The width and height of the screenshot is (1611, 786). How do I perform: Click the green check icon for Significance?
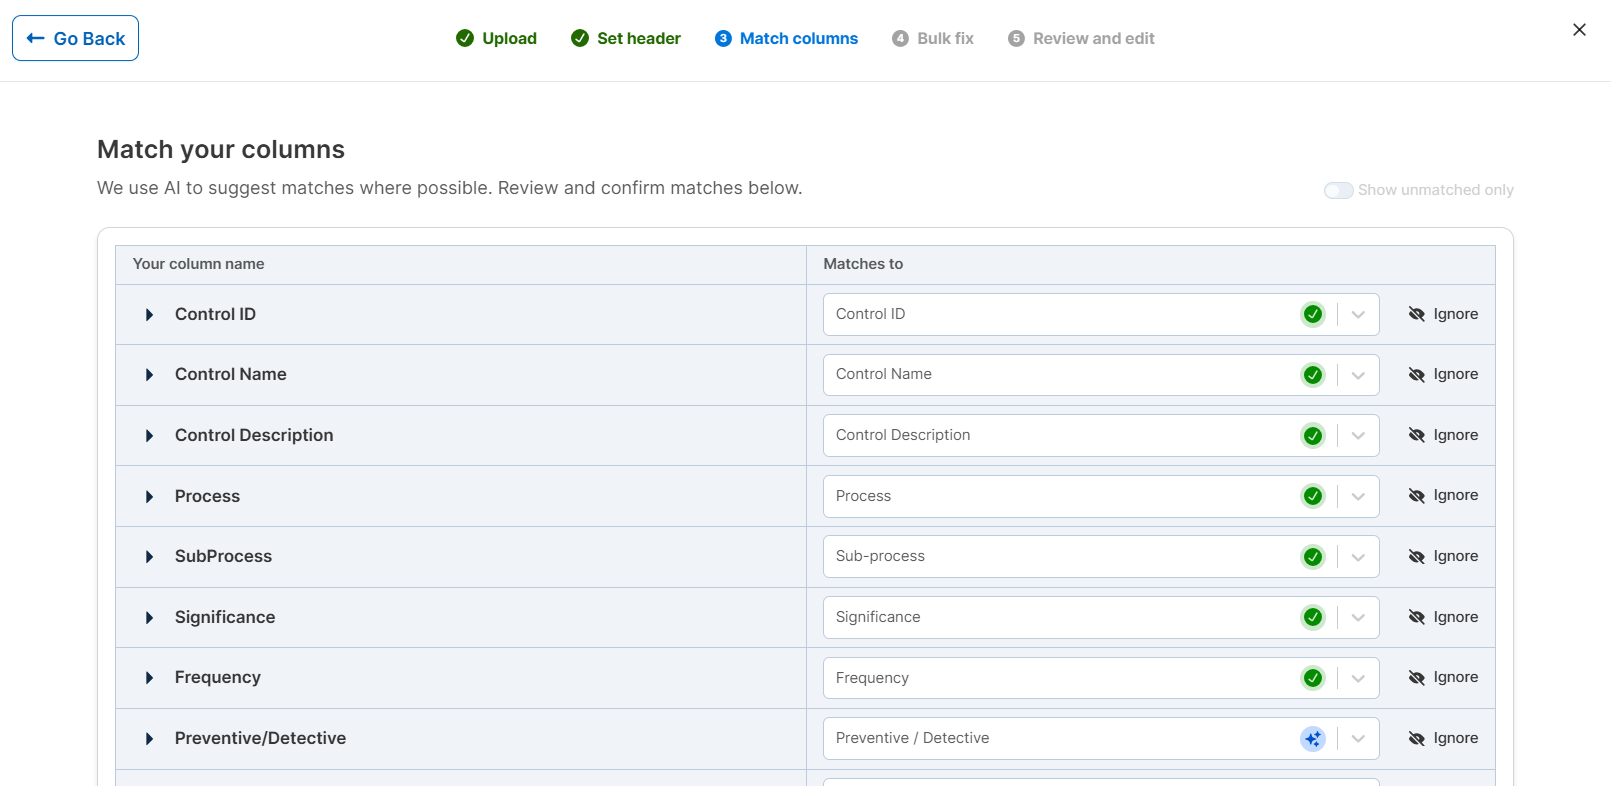pos(1313,617)
